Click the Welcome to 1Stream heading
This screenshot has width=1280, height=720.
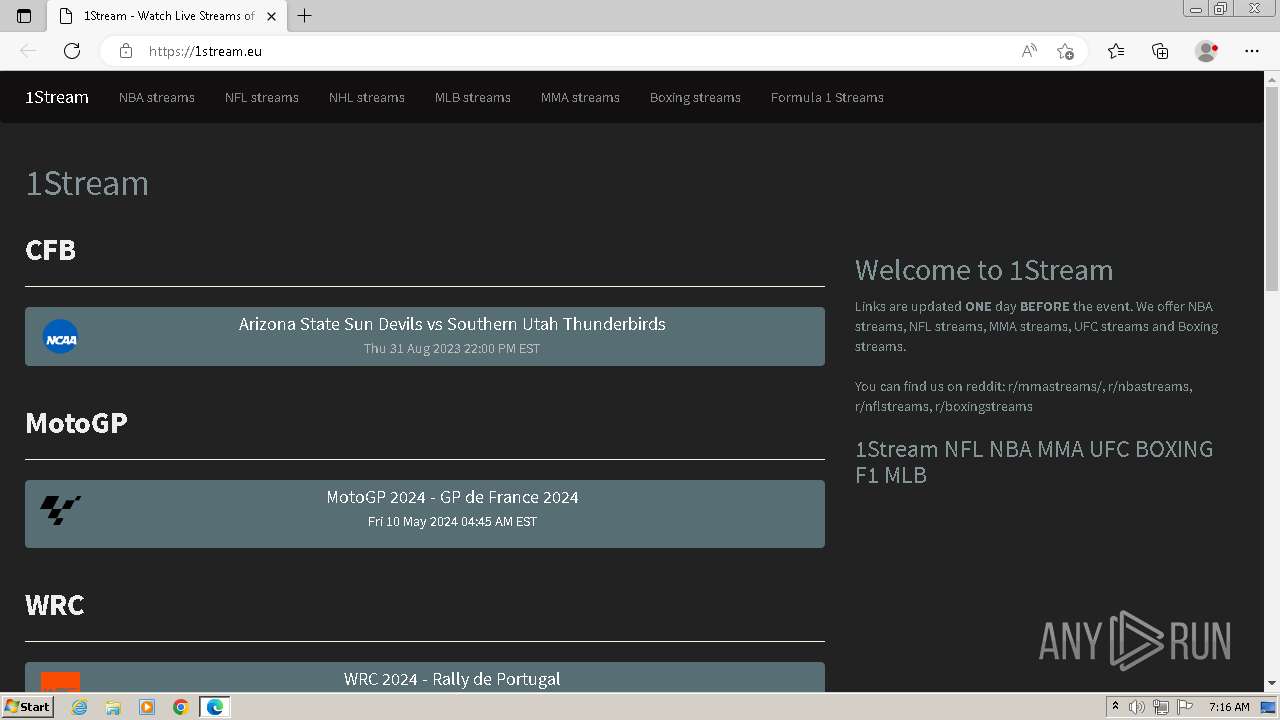984,270
